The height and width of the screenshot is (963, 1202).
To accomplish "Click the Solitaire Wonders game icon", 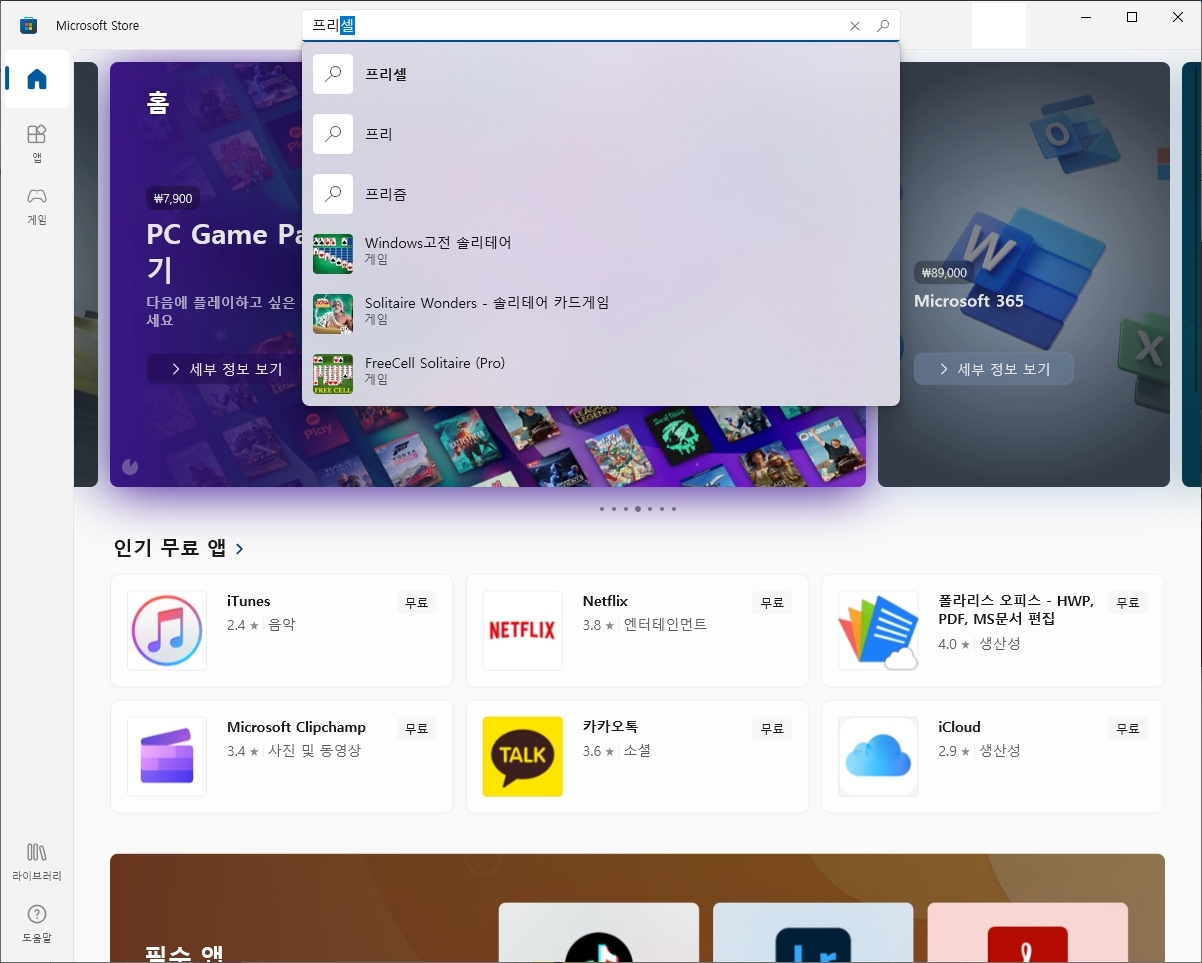I will 333,314.
